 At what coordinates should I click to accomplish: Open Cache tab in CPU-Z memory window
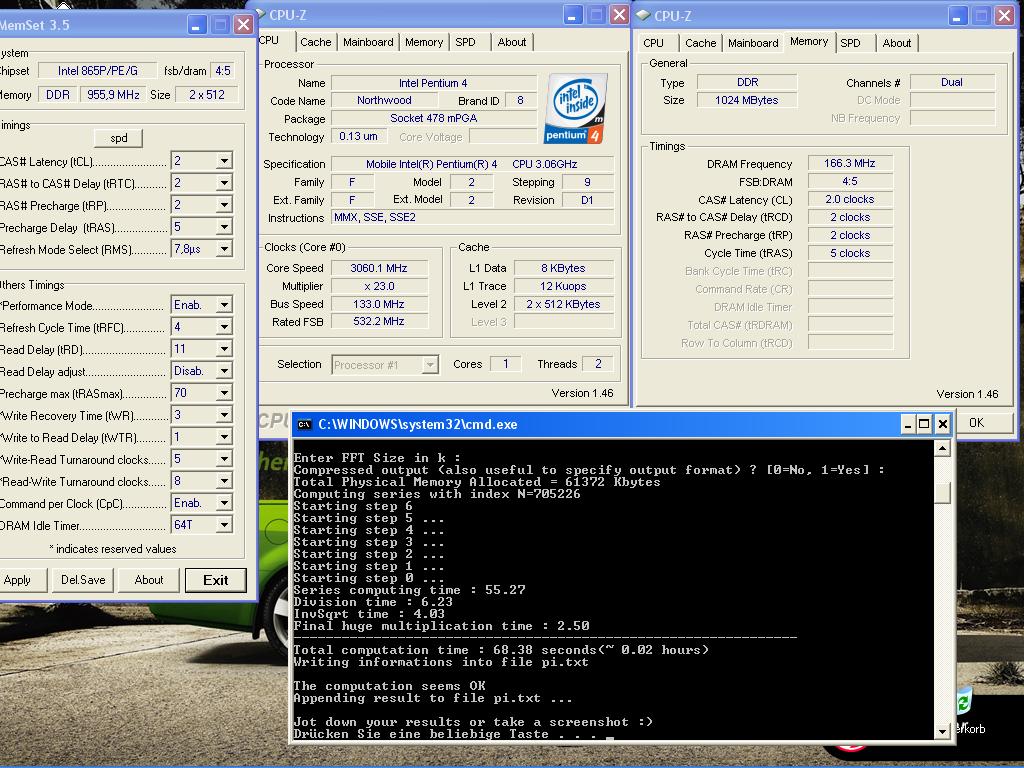point(701,43)
